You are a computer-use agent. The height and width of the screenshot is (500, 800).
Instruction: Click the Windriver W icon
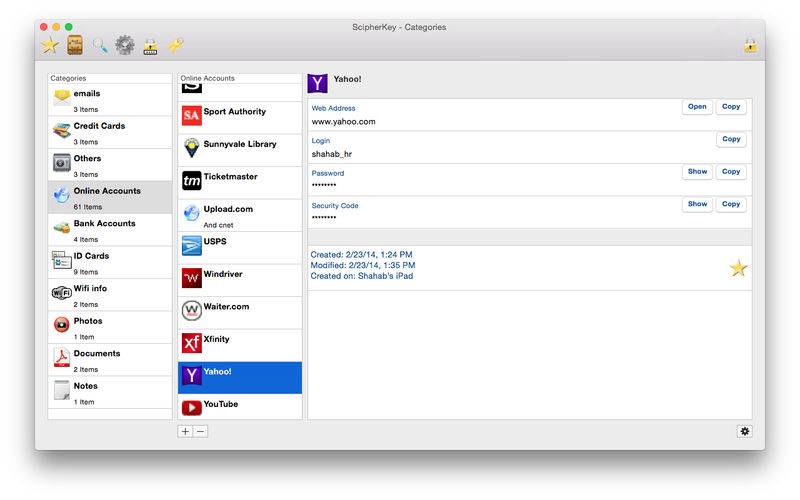[192, 278]
